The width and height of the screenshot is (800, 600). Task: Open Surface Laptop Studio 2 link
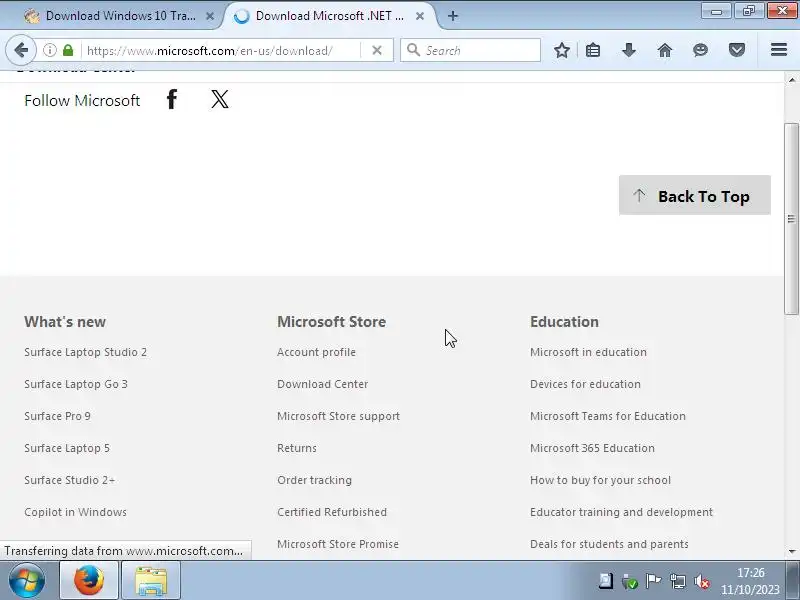point(85,352)
